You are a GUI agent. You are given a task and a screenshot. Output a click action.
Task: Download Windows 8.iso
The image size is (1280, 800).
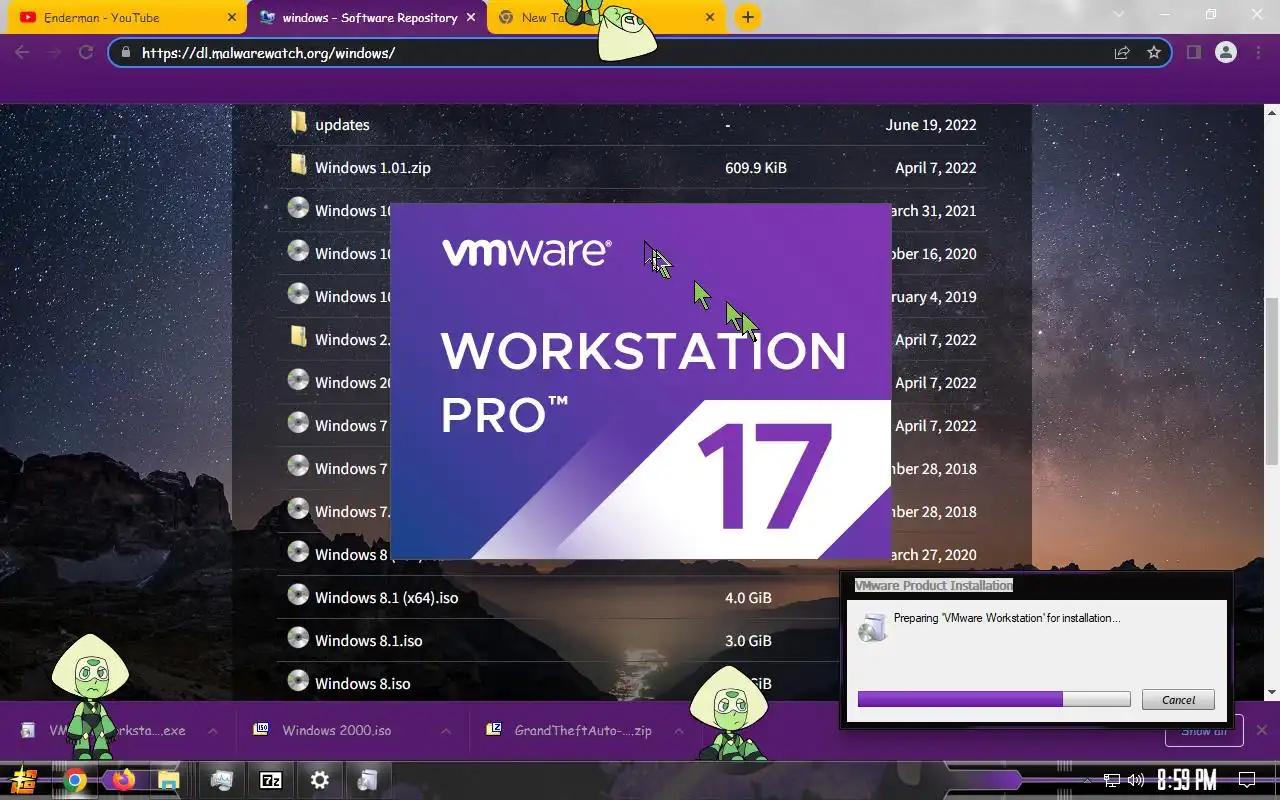coord(362,684)
